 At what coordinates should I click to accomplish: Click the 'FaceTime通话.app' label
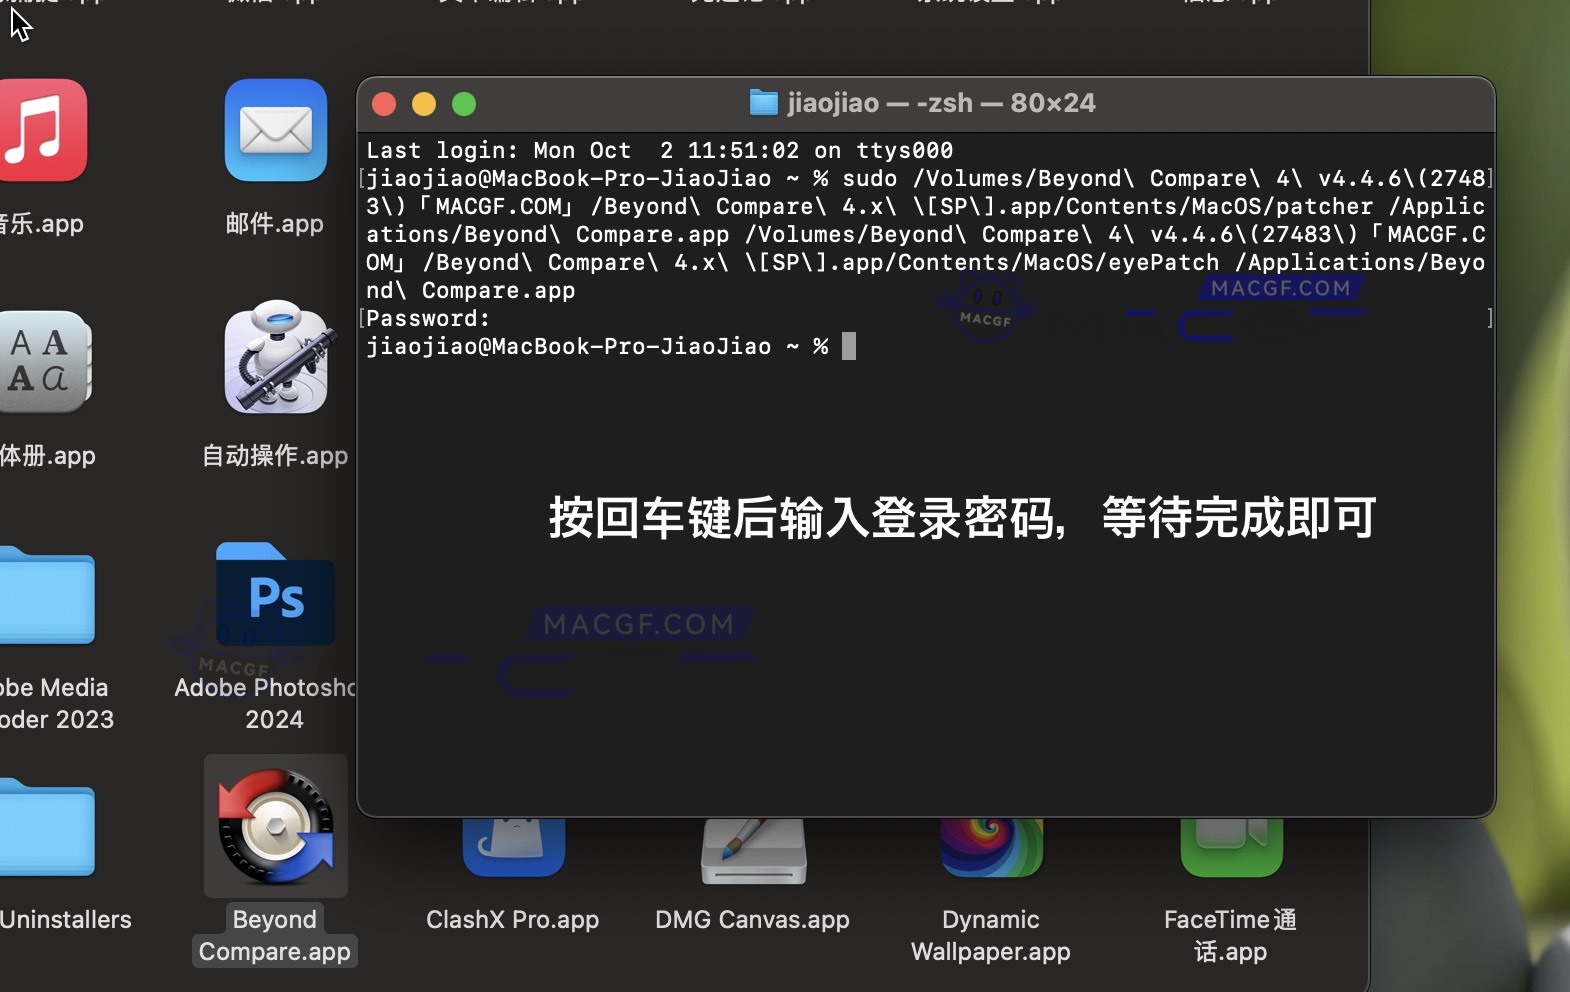1230,935
